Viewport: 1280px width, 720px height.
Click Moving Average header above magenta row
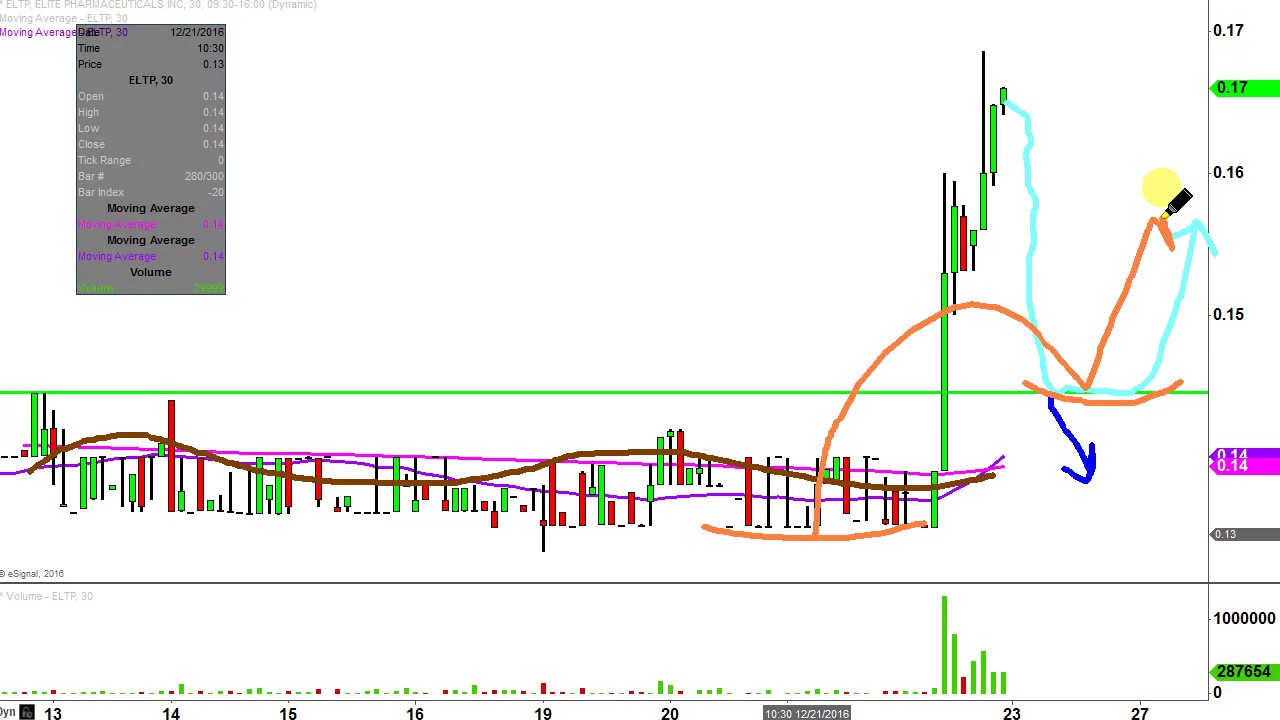tap(151, 208)
